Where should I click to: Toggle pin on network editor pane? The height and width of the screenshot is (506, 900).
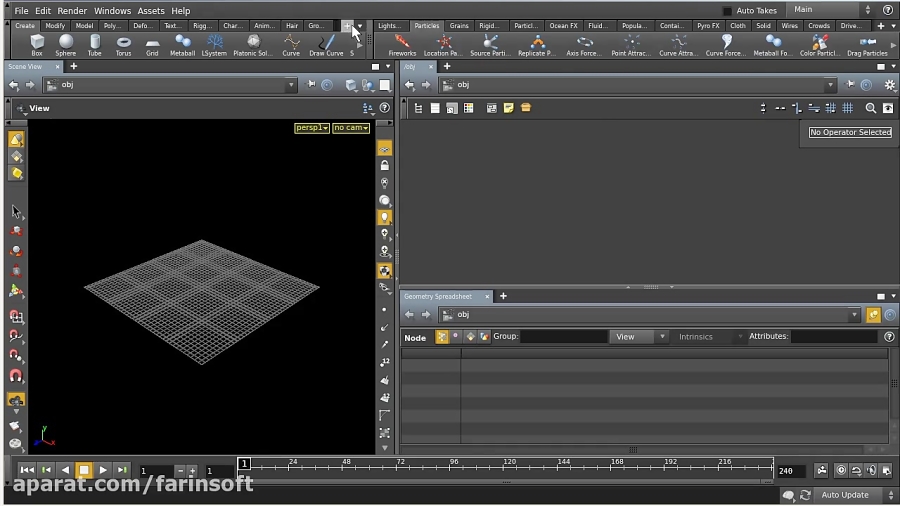click(x=851, y=85)
